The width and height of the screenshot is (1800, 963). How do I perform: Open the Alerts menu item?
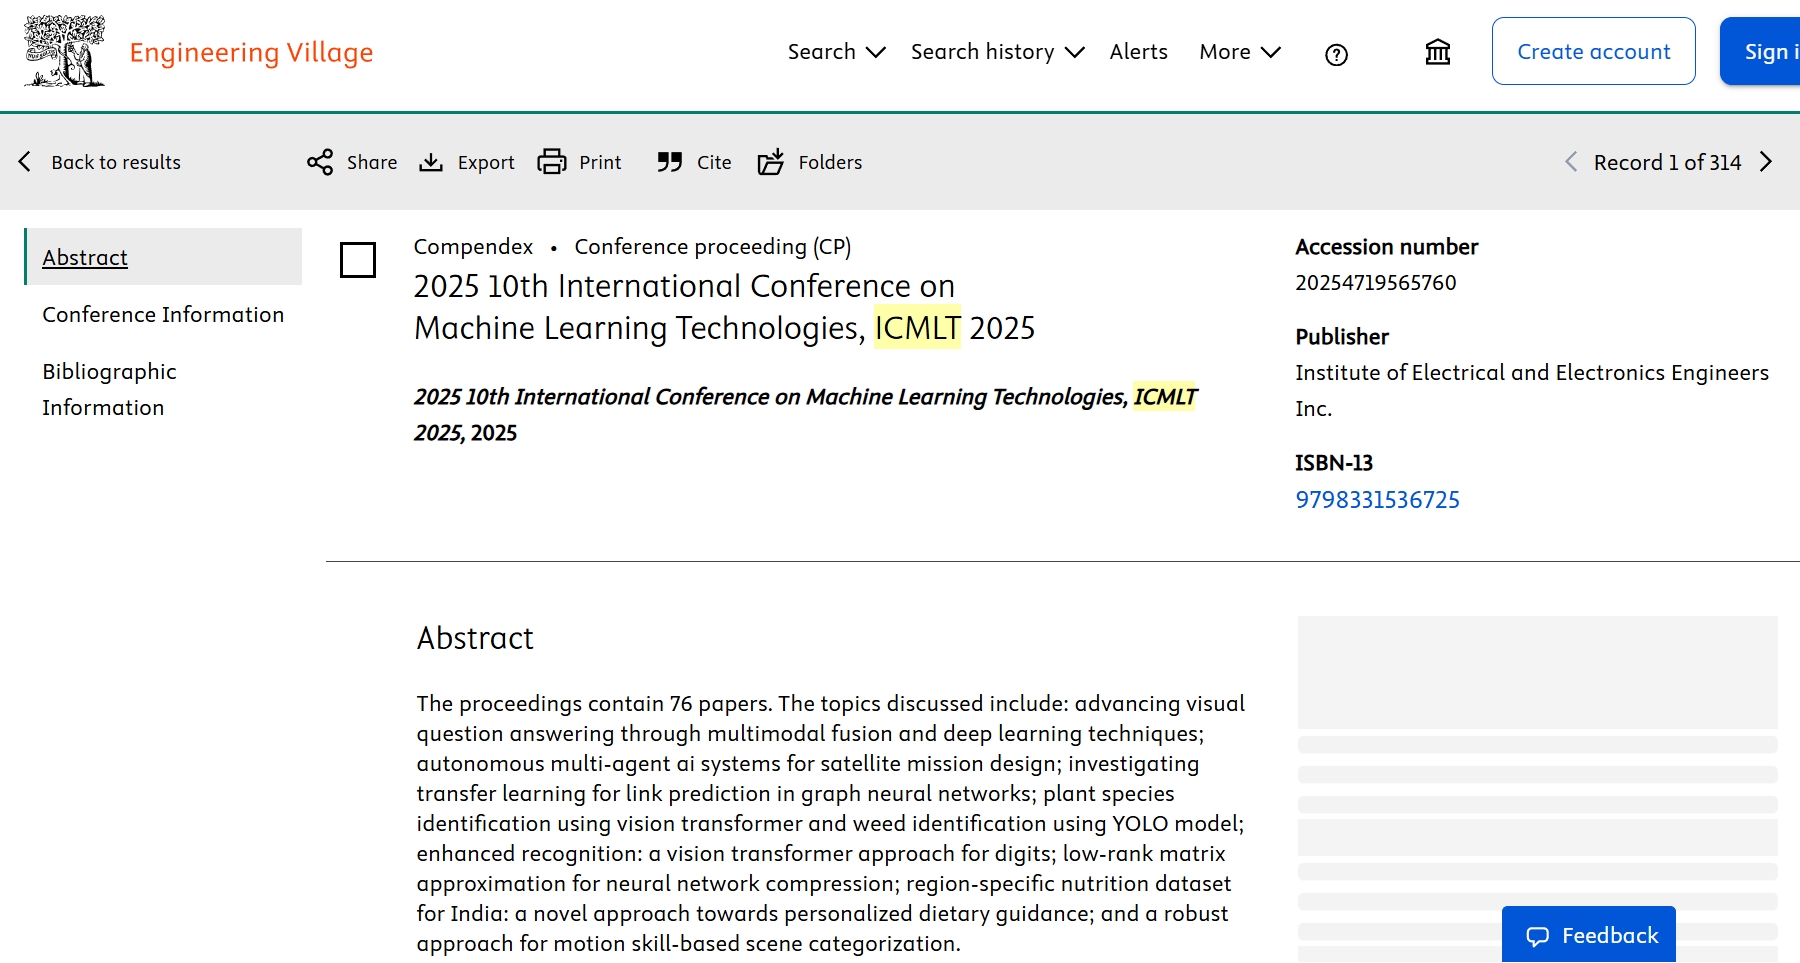tap(1138, 52)
